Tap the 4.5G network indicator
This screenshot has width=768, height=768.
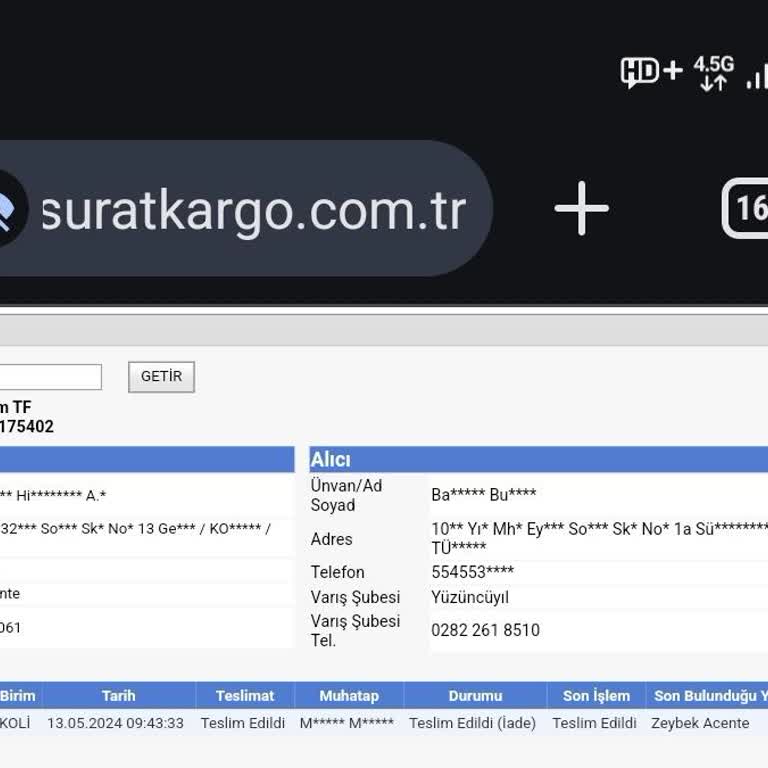click(x=713, y=73)
